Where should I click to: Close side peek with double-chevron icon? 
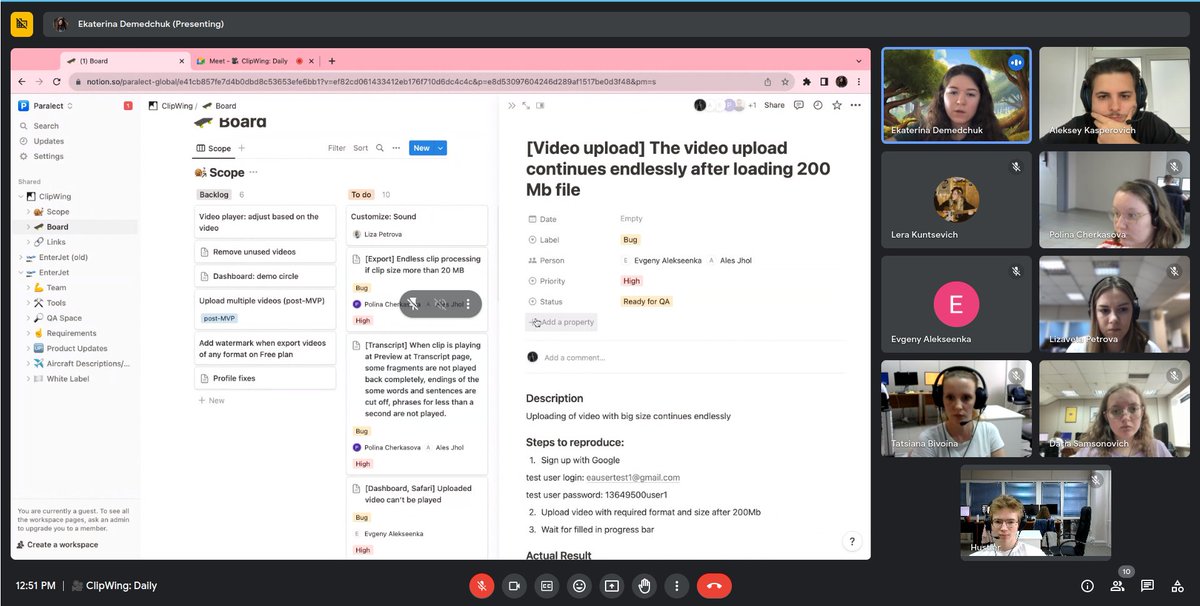pos(512,105)
